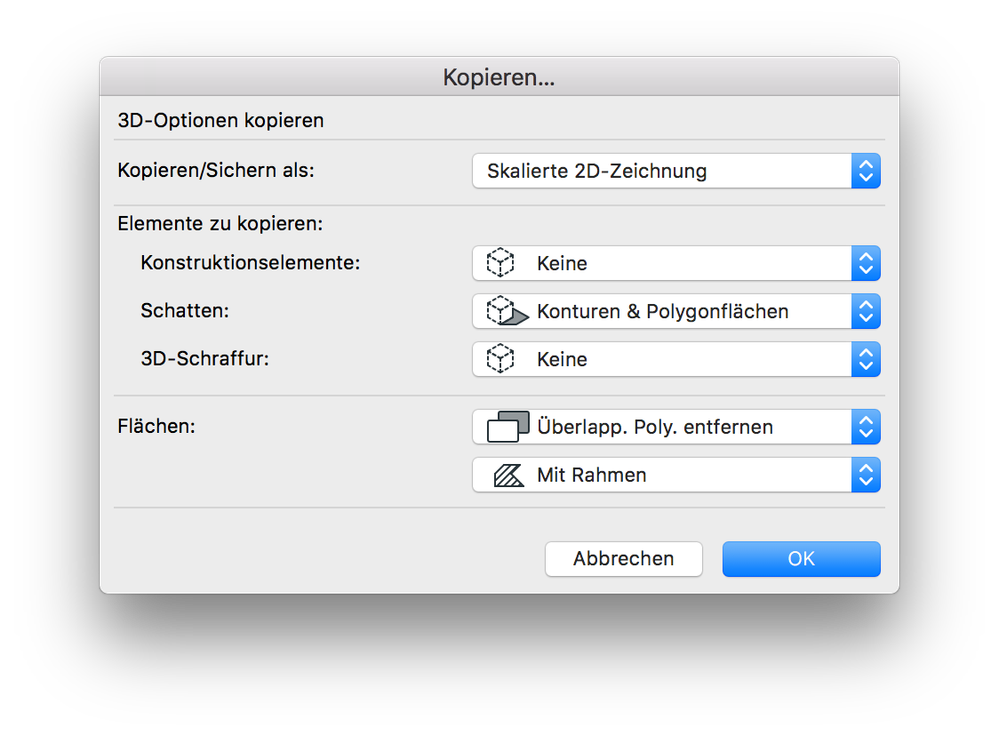Click the hatched frame icon beside Mit Rahmen
The width and height of the screenshot is (999, 736).
pyautogui.click(x=509, y=475)
